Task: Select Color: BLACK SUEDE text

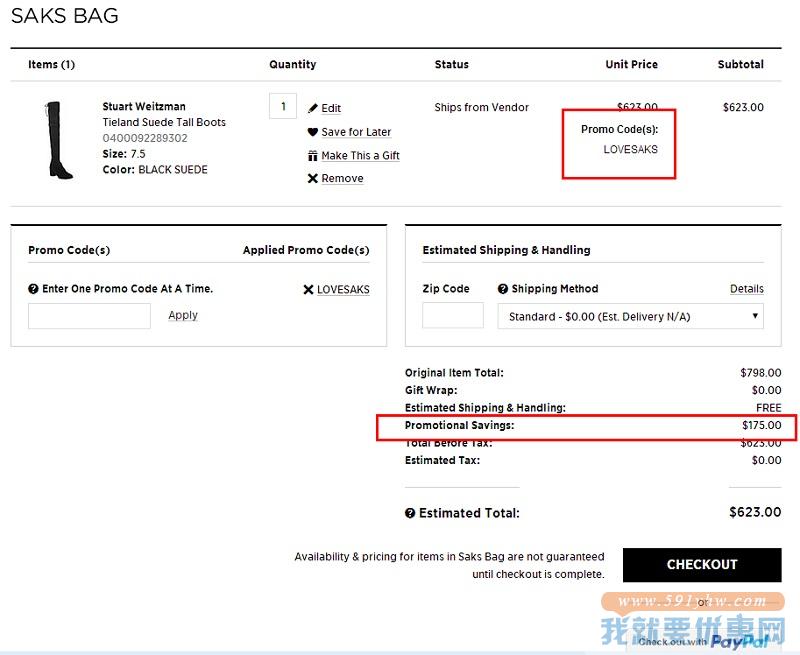Action: pyautogui.click(x=155, y=170)
